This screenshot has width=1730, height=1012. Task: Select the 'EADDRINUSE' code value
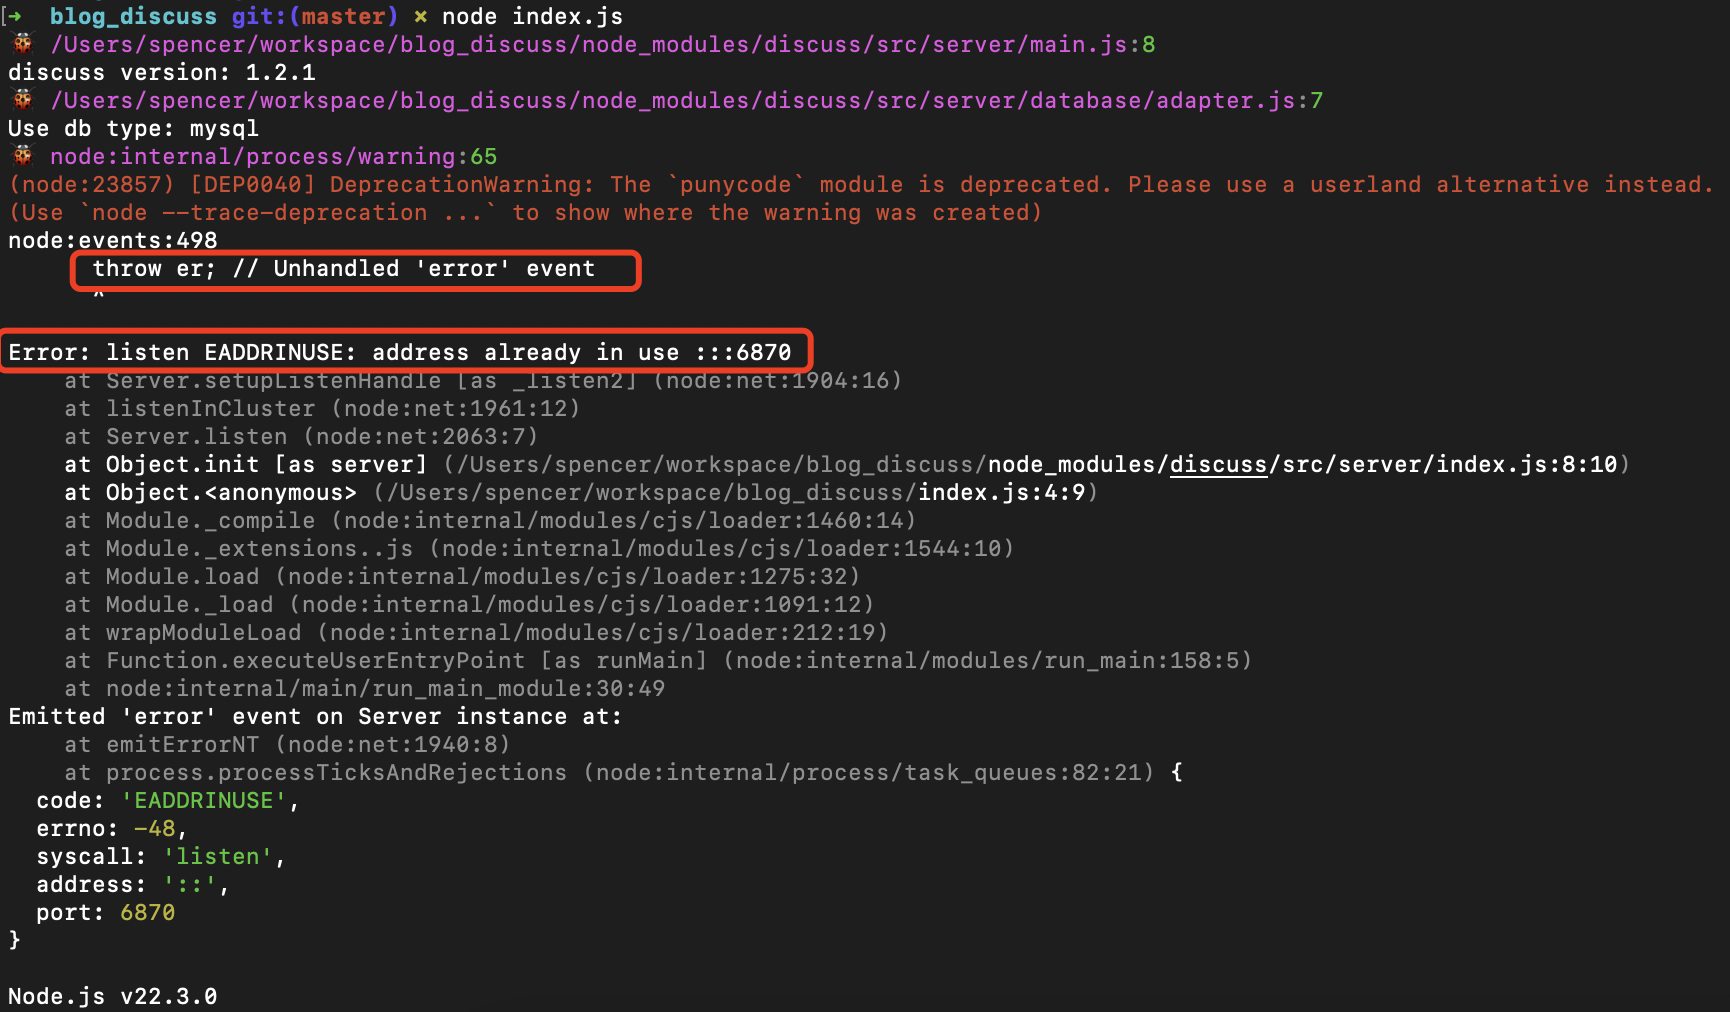[x=204, y=800]
